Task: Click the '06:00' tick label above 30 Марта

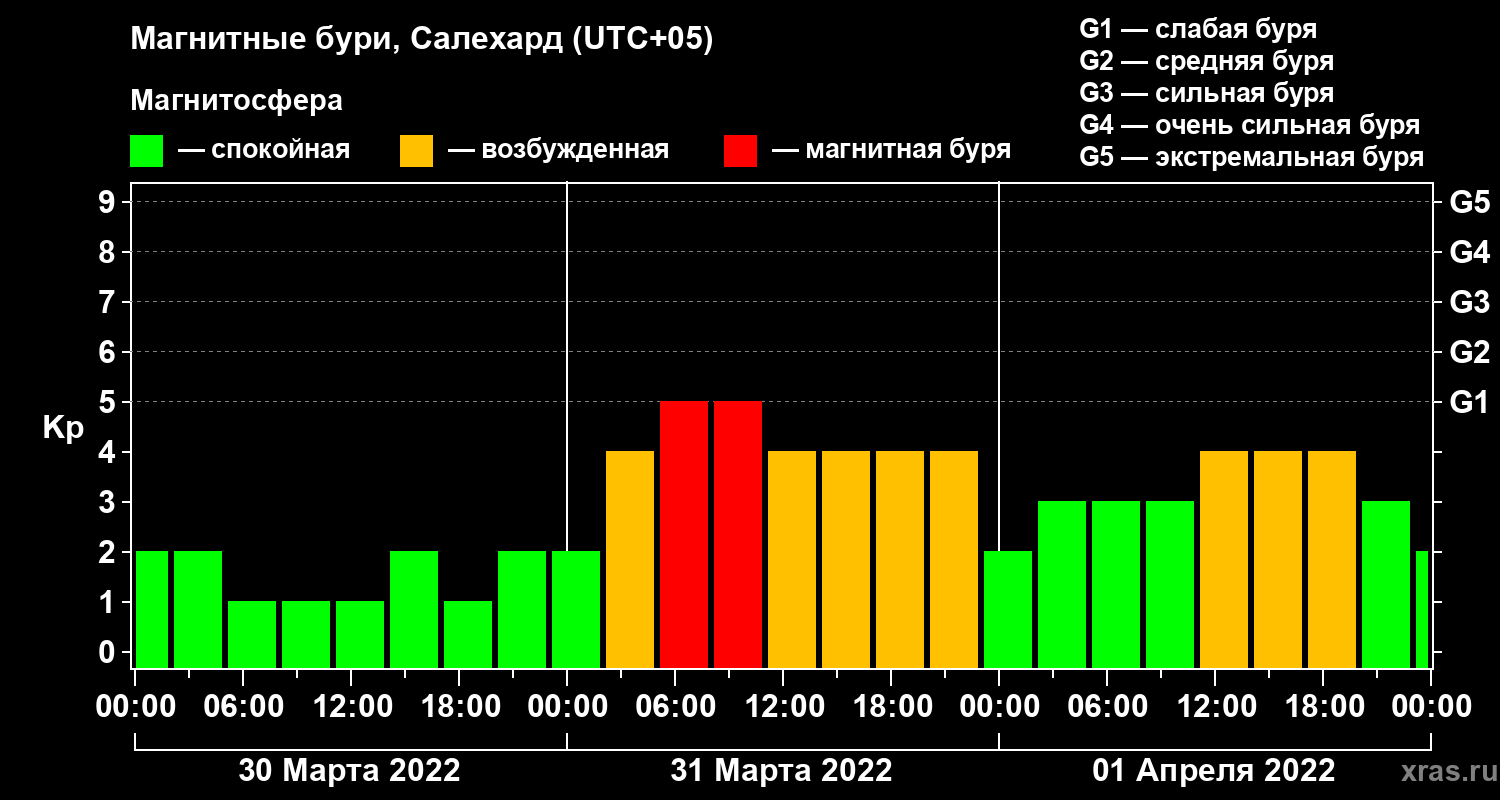Action: click(x=243, y=707)
